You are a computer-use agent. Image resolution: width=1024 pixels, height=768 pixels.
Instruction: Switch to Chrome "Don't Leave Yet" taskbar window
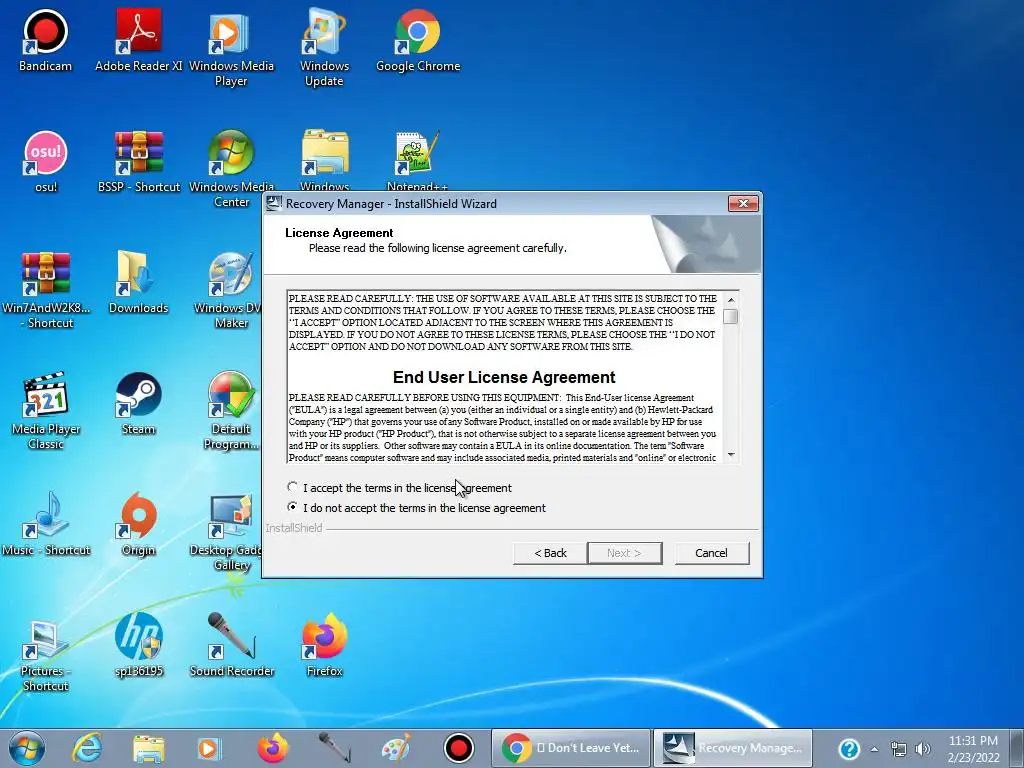coord(571,748)
